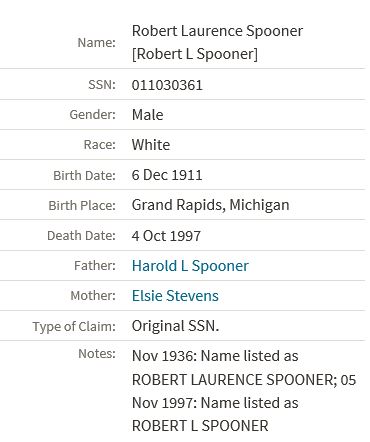Viewport: 370px width, 442px height.
Task: Click the SSN value 011030361
Action: pos(167,85)
